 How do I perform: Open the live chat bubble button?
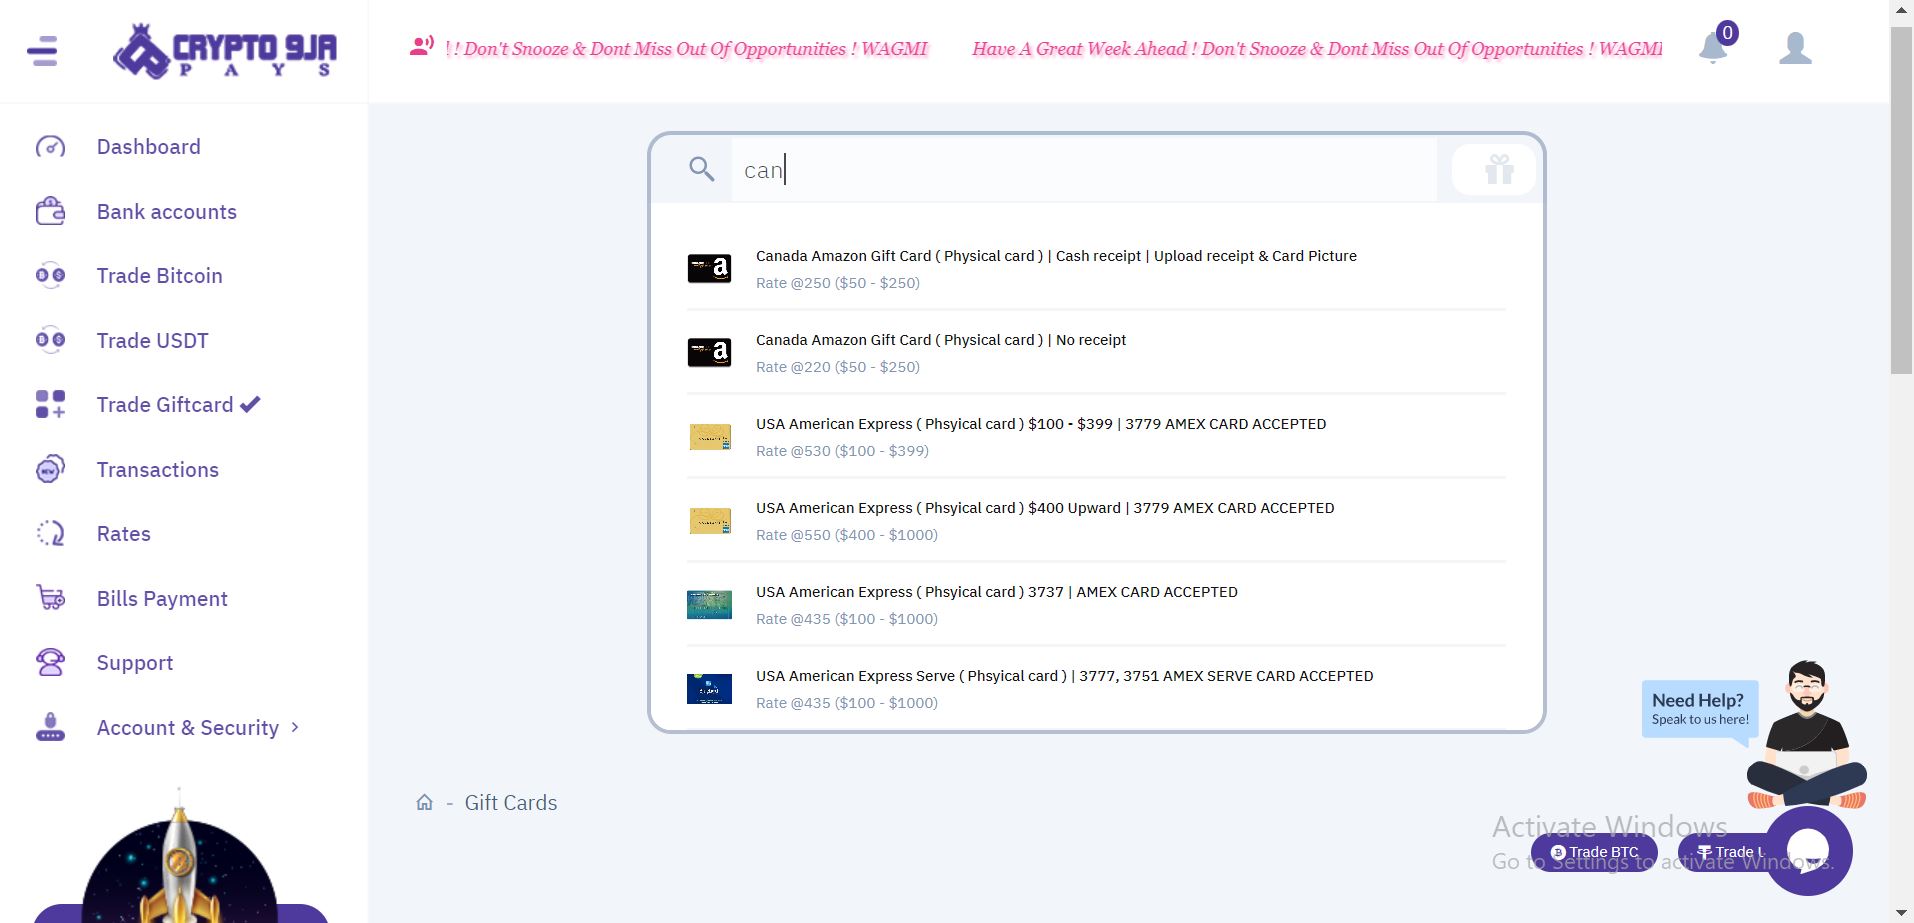point(1808,851)
